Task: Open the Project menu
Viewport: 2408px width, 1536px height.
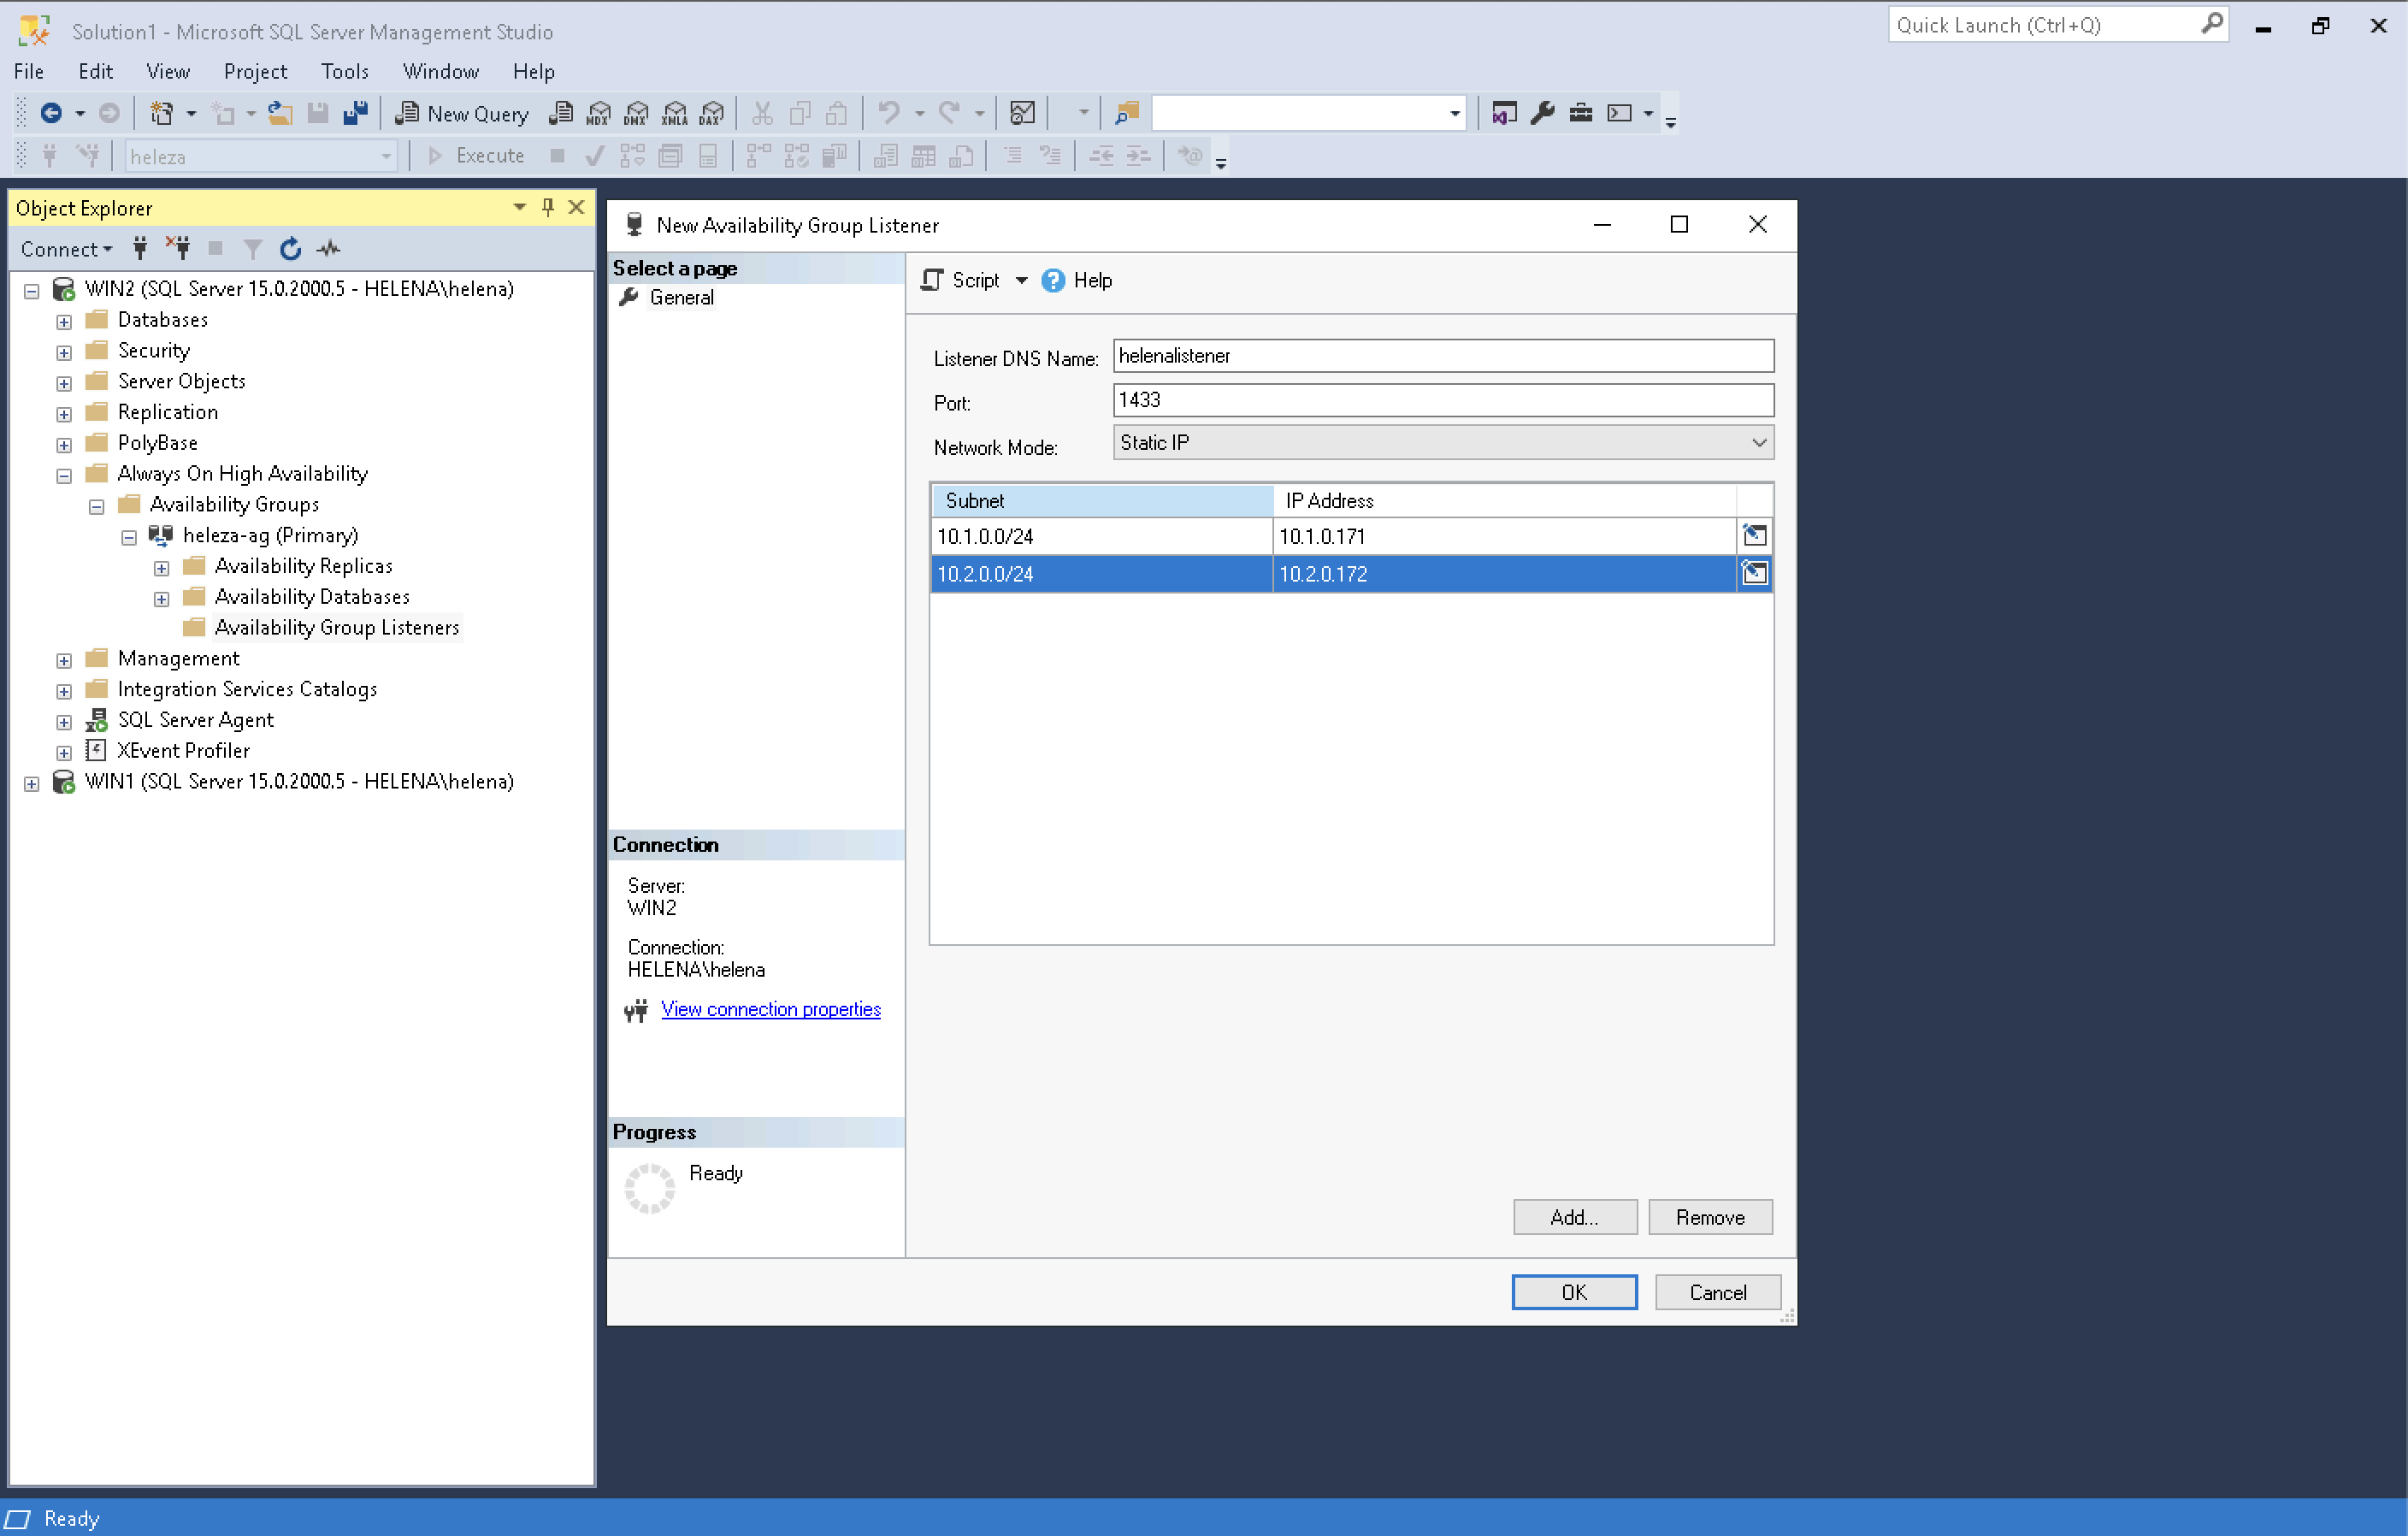Action: click(x=255, y=72)
